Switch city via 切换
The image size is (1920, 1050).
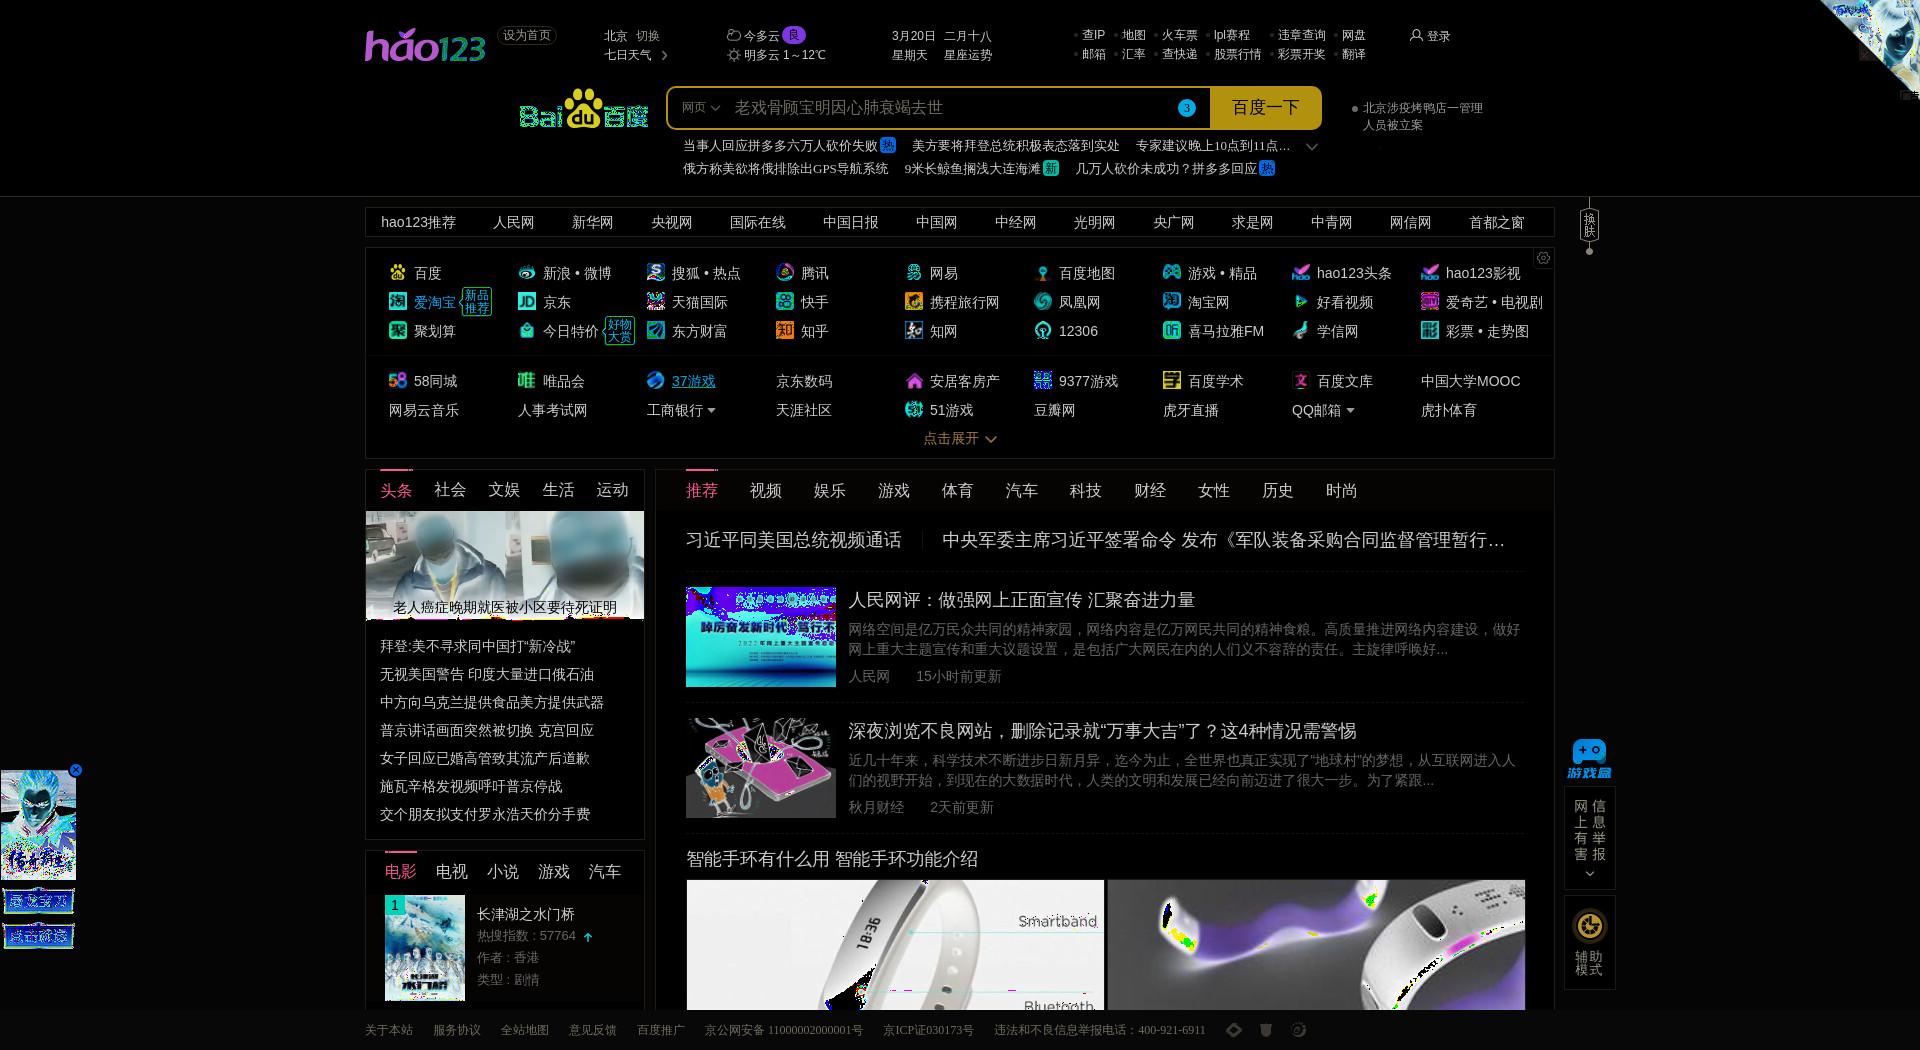647,35
